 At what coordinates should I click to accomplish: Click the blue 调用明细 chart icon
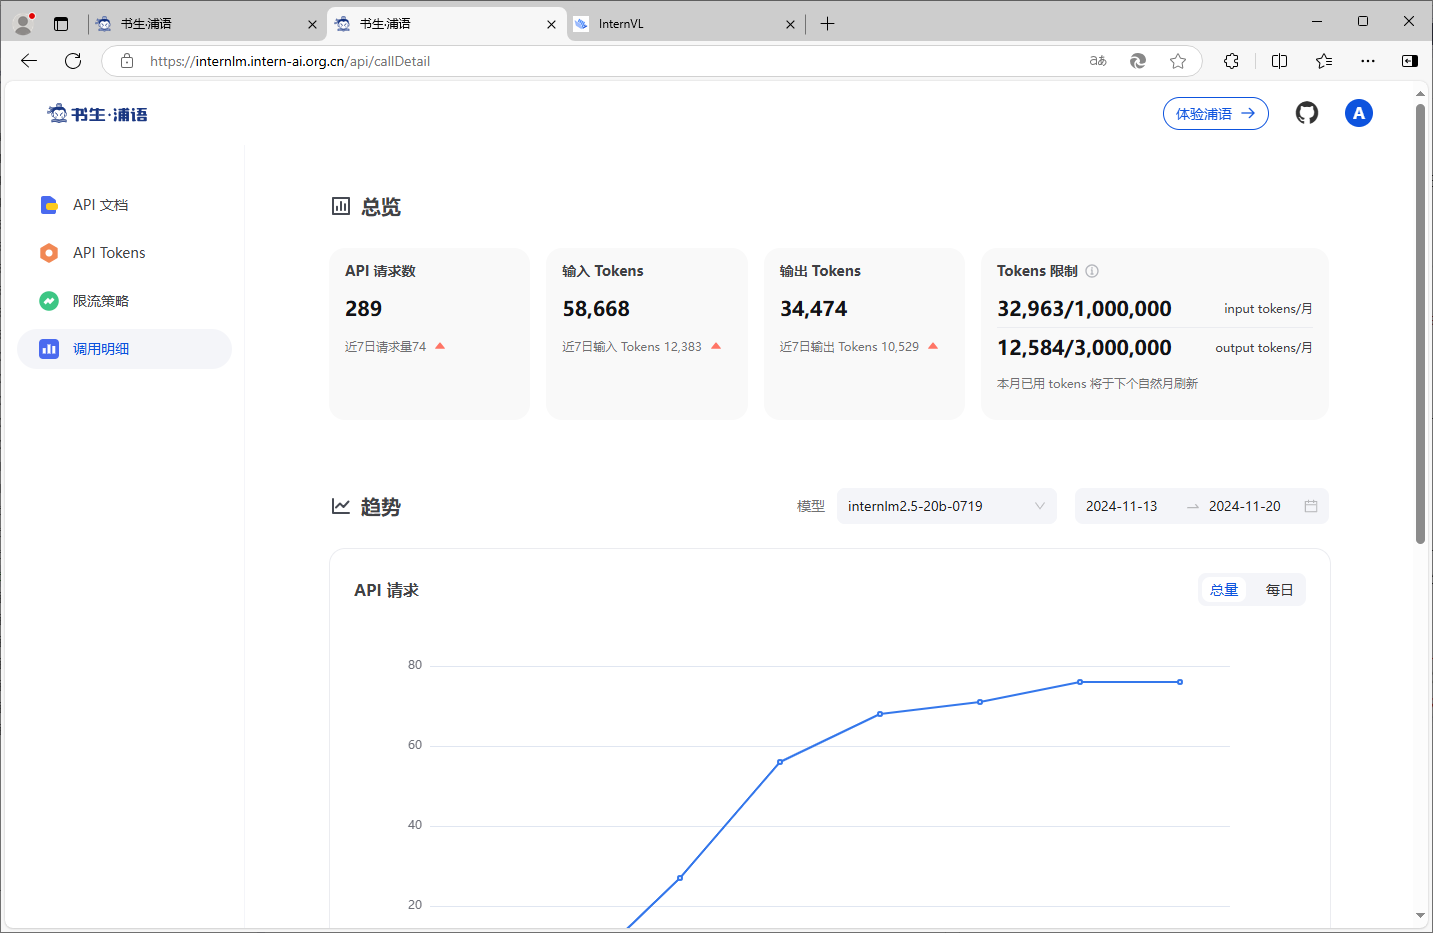tap(49, 349)
